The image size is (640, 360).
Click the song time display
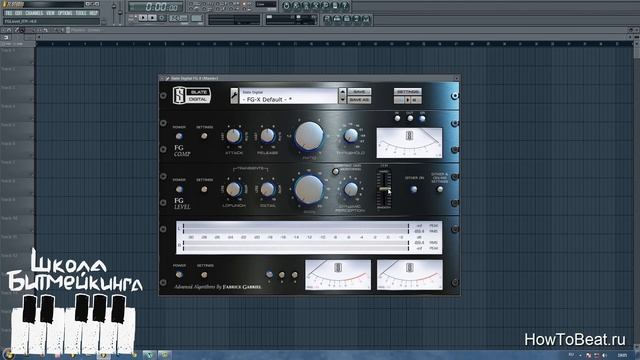pos(156,7)
